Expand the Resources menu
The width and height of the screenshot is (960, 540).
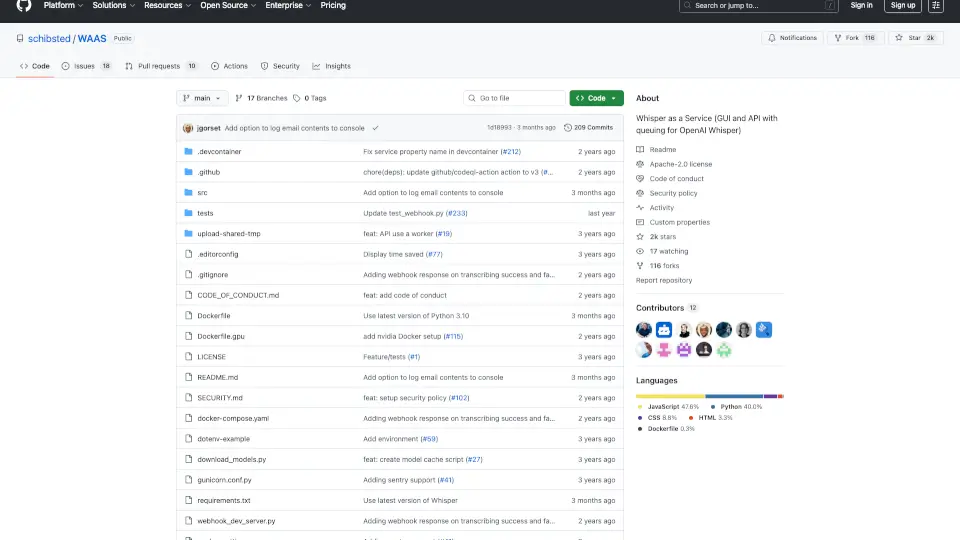click(167, 6)
